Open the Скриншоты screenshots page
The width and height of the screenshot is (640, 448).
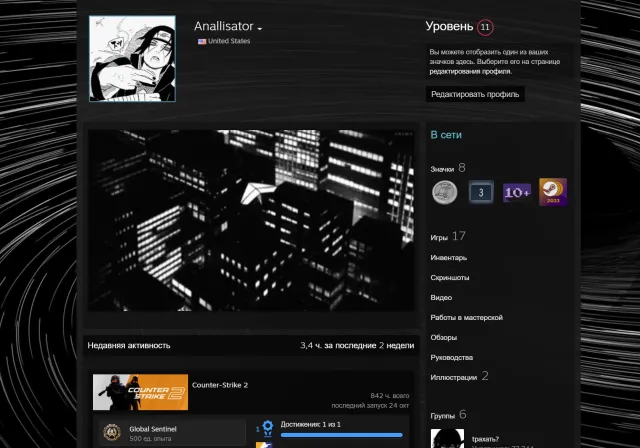[x=450, y=278]
